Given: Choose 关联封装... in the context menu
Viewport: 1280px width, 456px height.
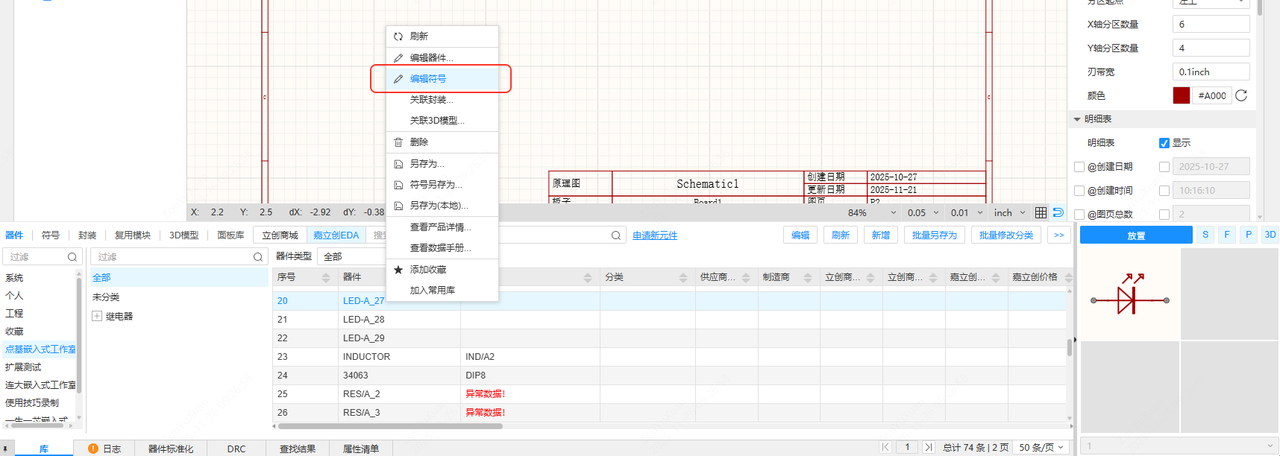Looking at the screenshot, I should (x=441, y=100).
